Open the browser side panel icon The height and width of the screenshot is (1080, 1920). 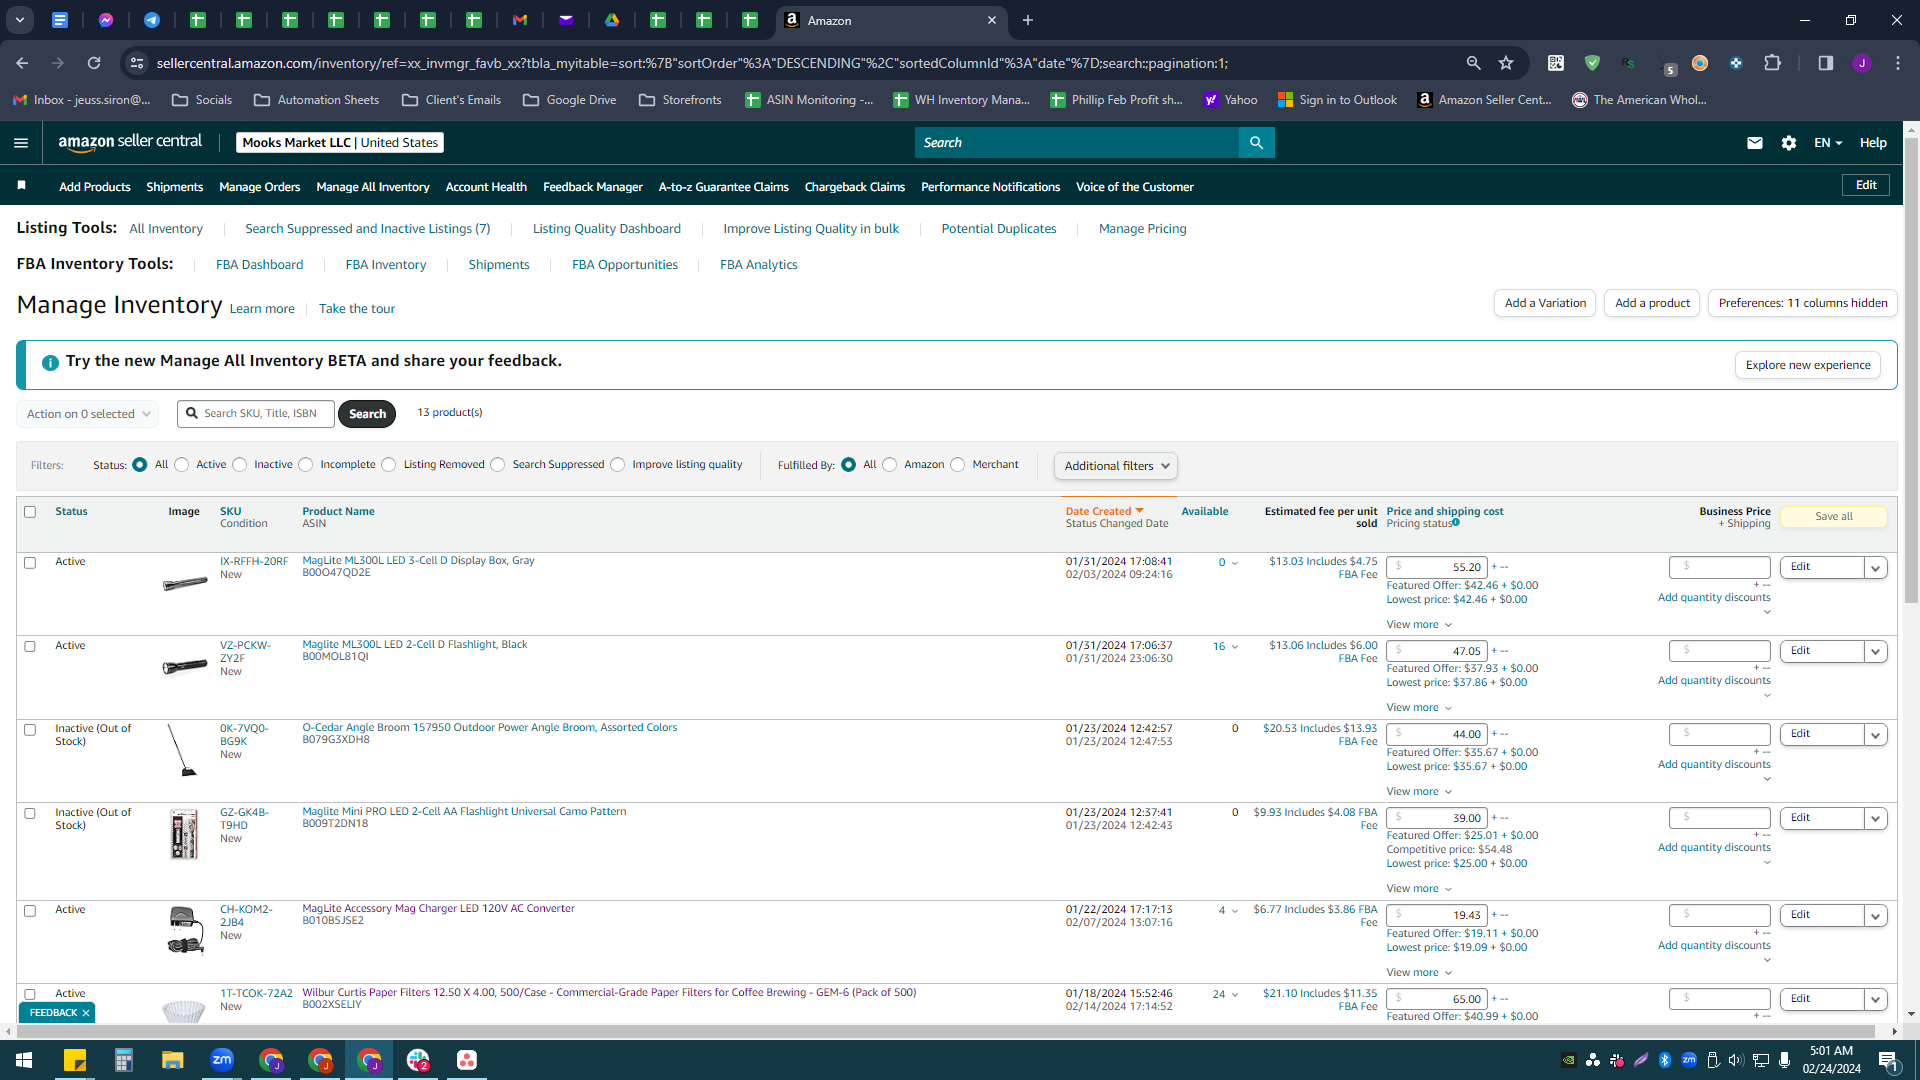pos(1826,63)
